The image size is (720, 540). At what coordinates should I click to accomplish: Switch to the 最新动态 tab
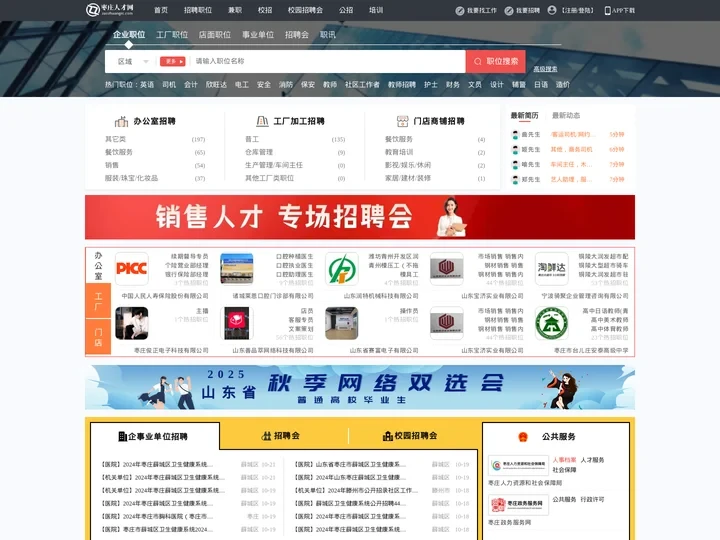pos(566,115)
